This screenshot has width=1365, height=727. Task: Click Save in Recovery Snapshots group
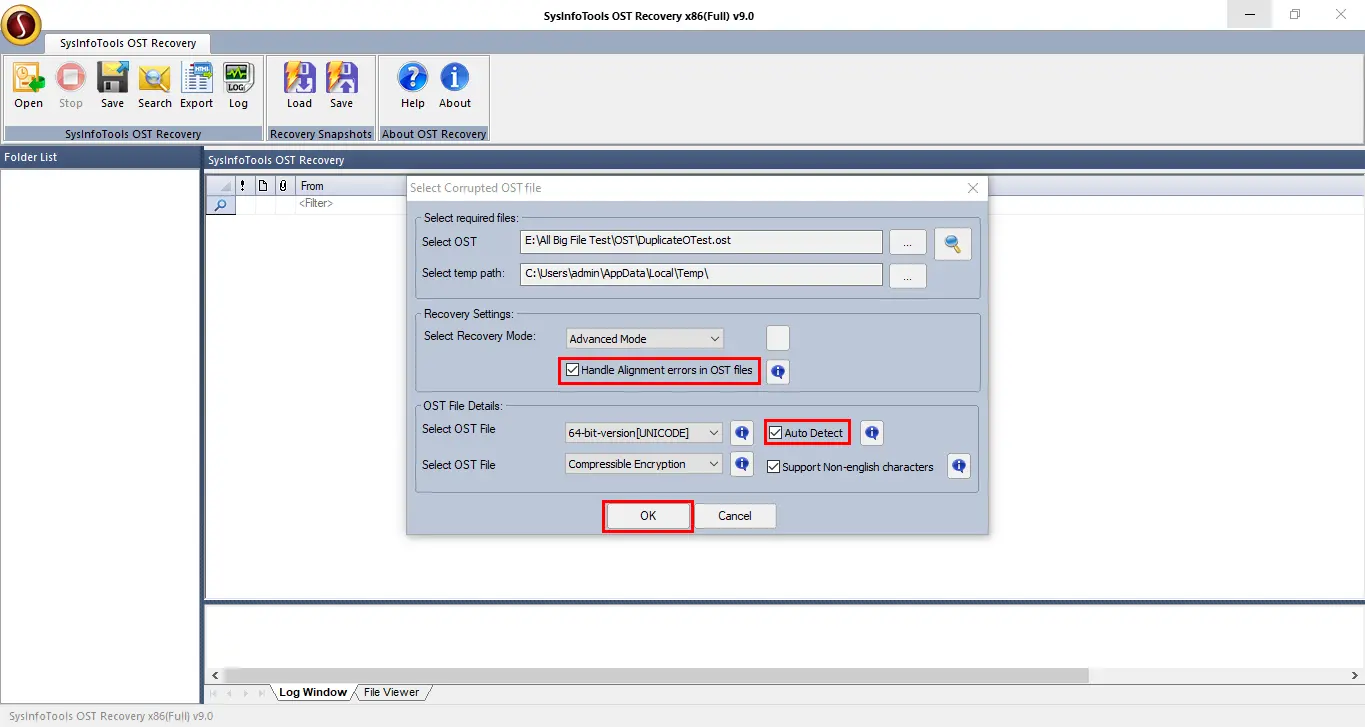pos(341,86)
